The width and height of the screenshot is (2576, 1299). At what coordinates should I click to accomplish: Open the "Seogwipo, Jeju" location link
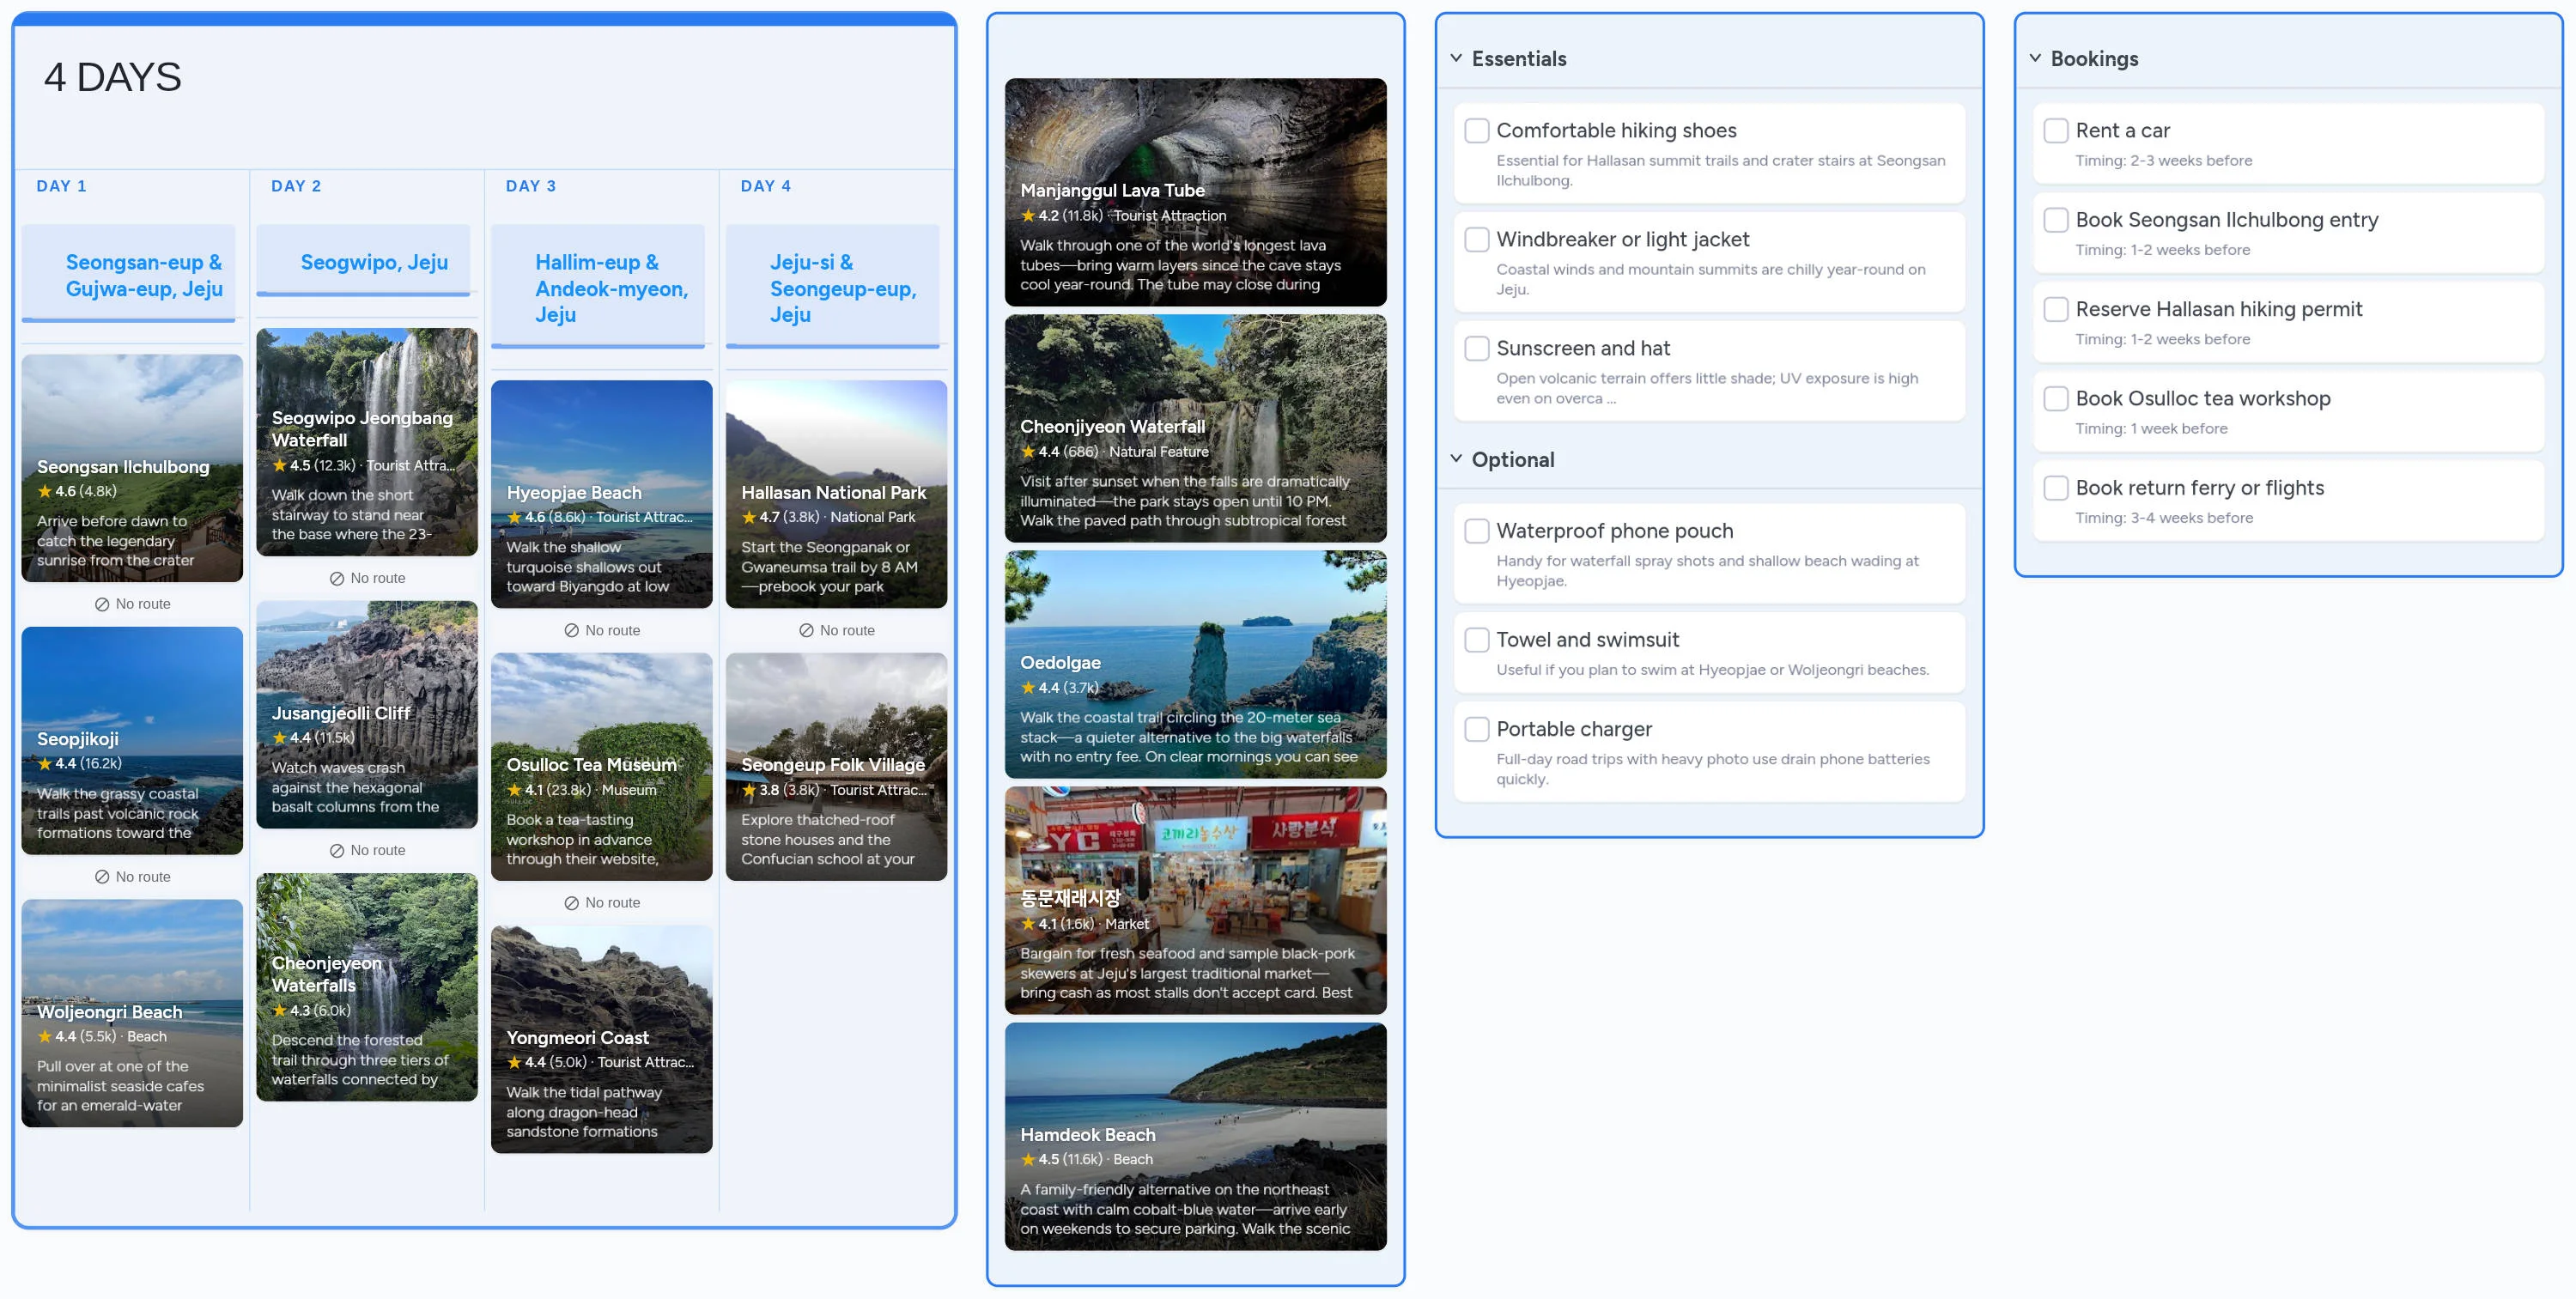click(363, 261)
